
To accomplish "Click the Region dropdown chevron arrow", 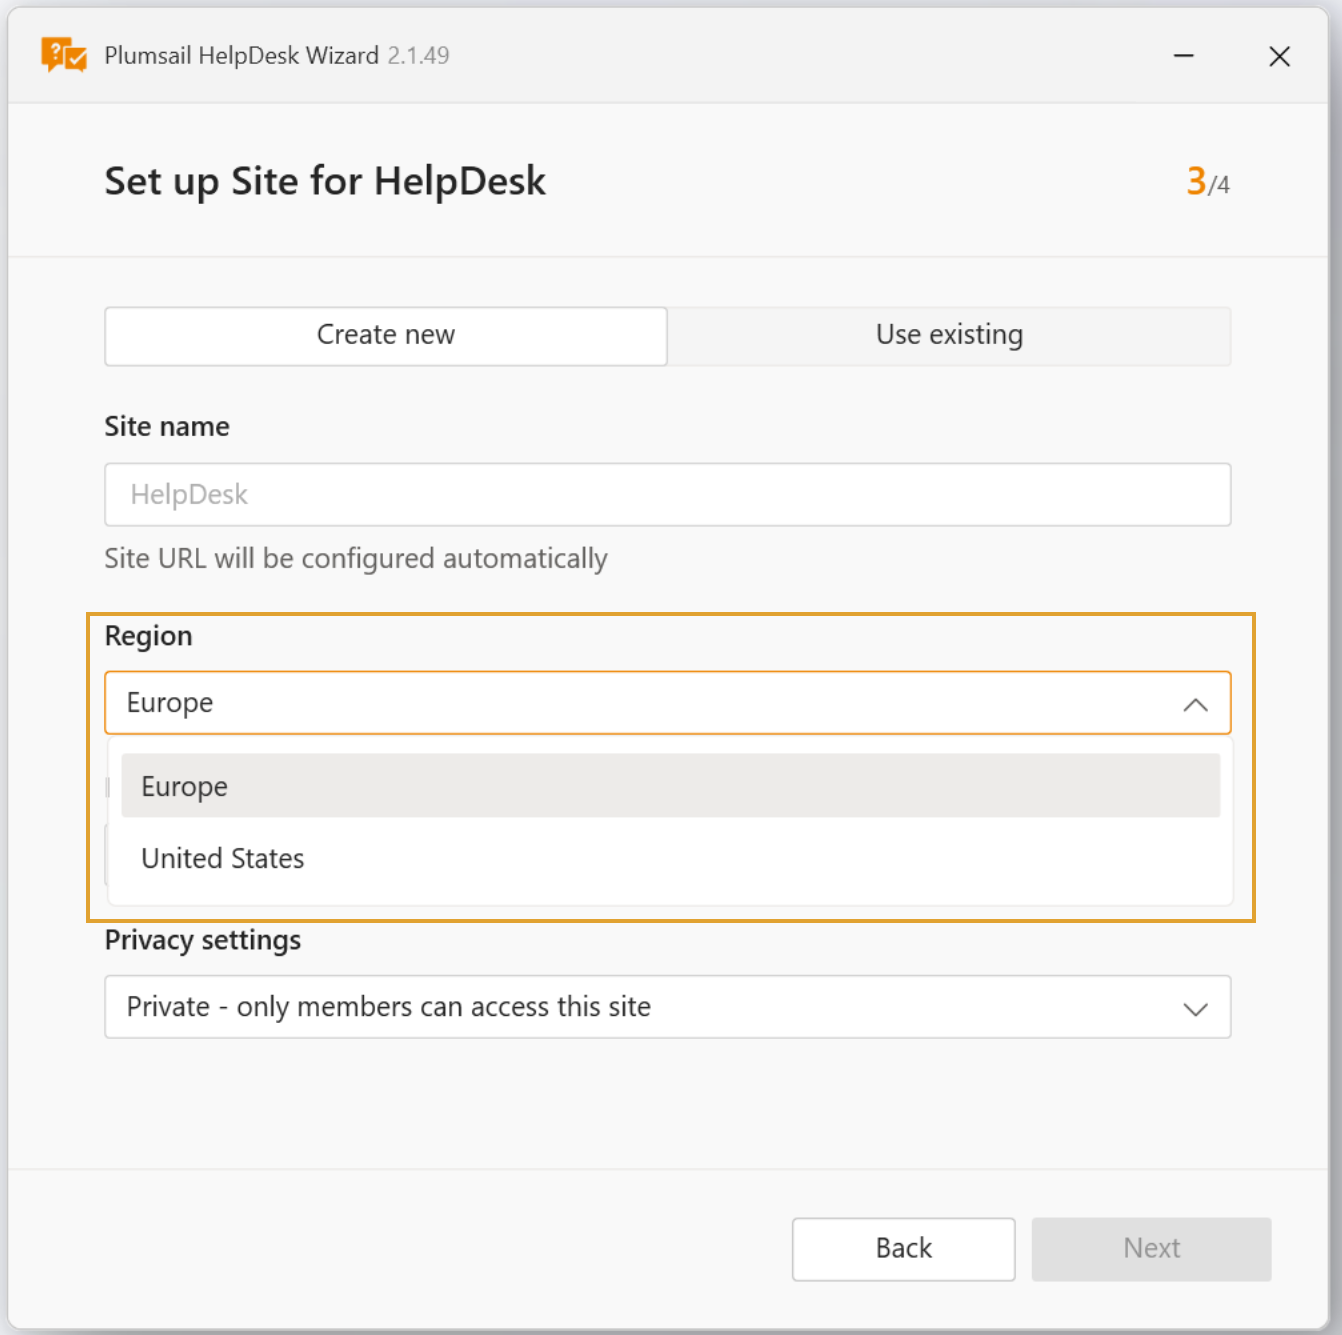I will (x=1195, y=704).
